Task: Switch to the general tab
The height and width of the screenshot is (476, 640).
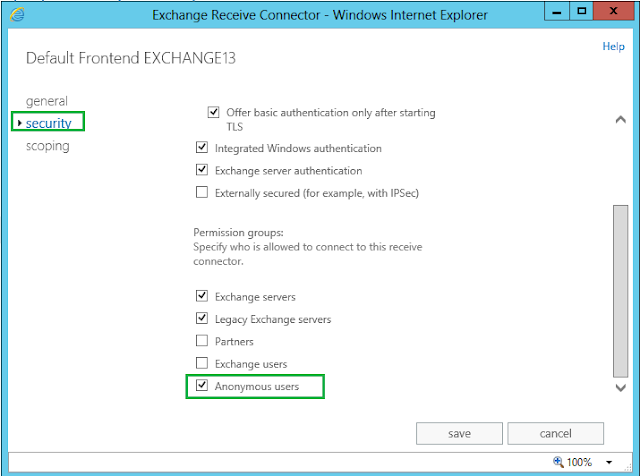Action: [47, 101]
